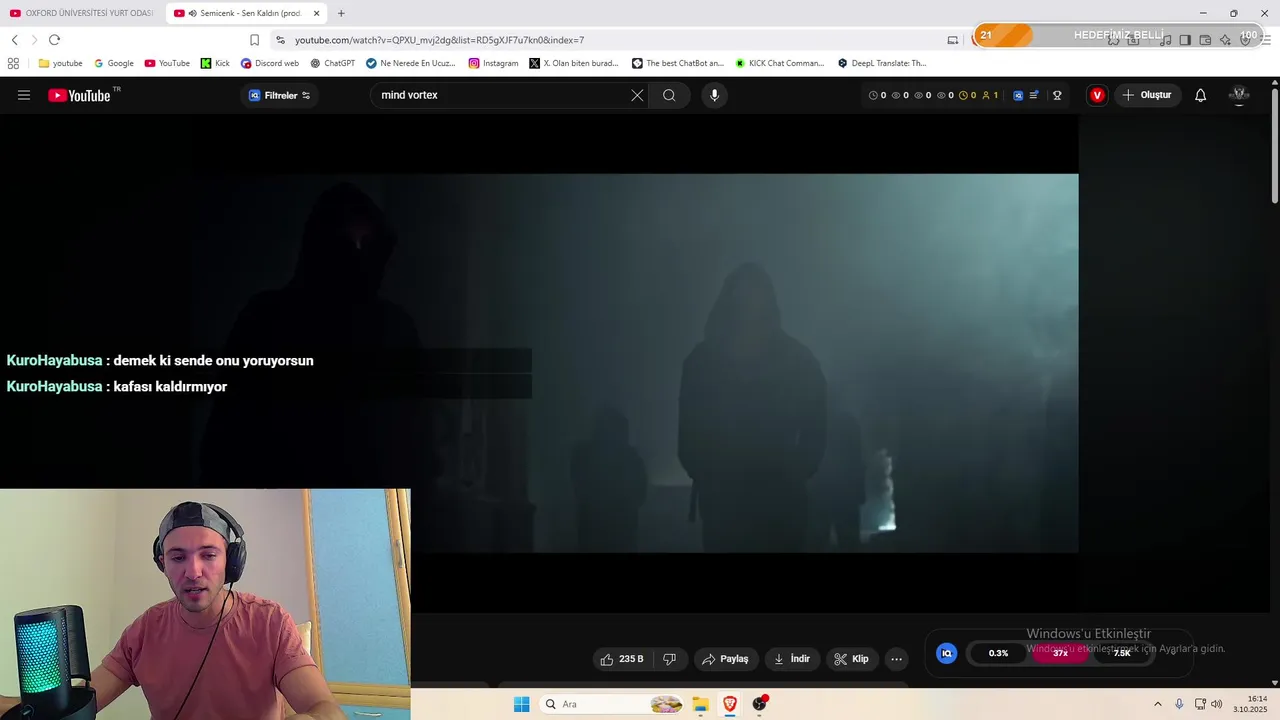This screenshot has width=1280, height=720.
Task: Open the ChatGPT bookmark
Action: [332, 63]
